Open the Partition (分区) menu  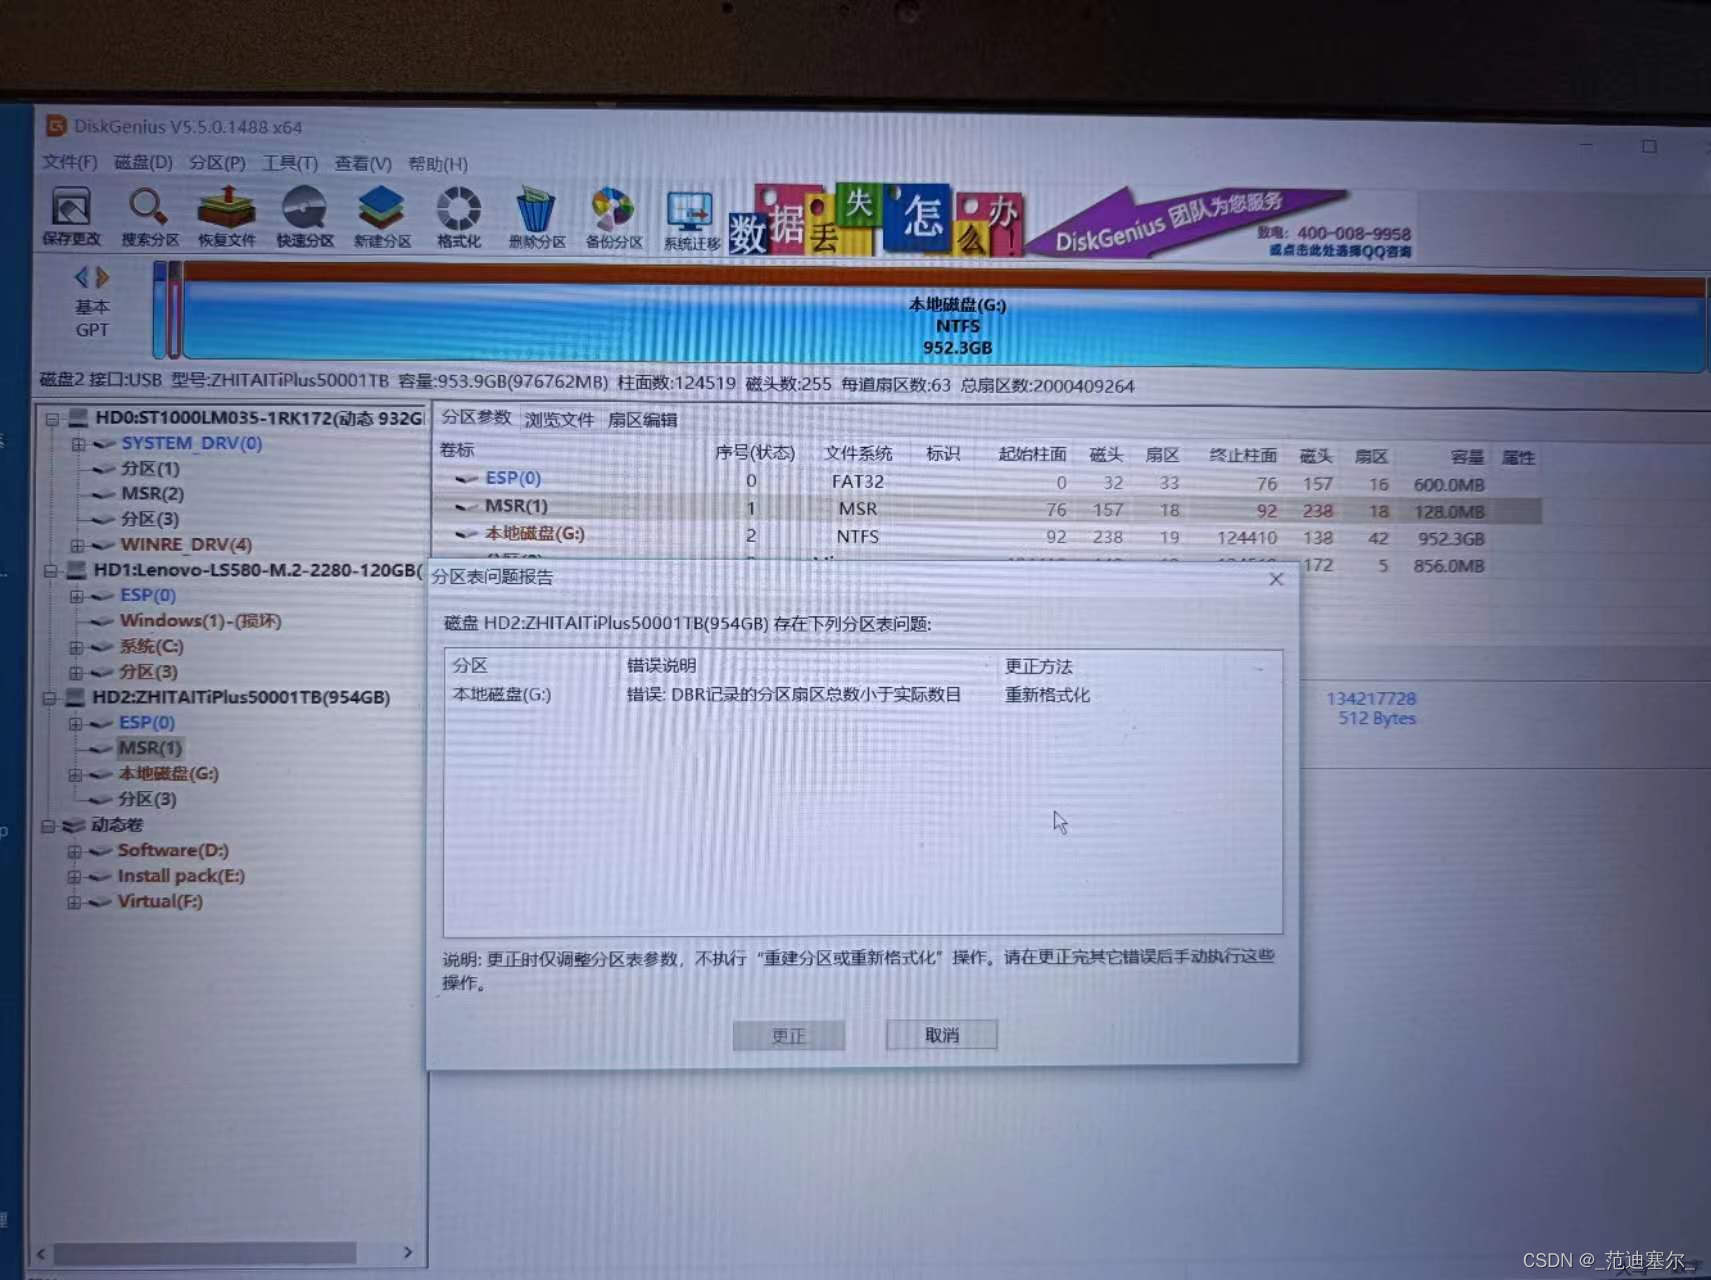click(217, 163)
